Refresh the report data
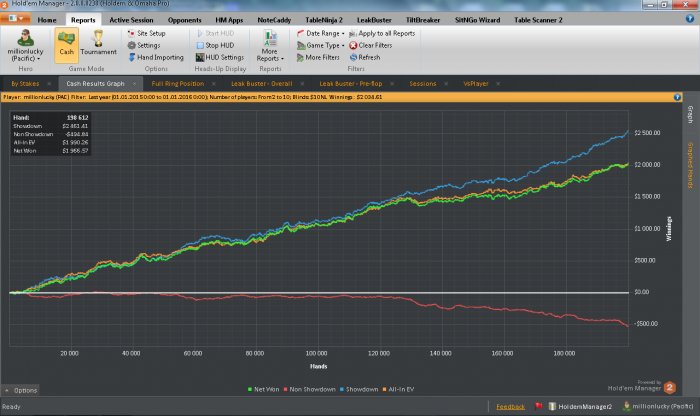Screen dimensions: 700x416 (x=364, y=57)
